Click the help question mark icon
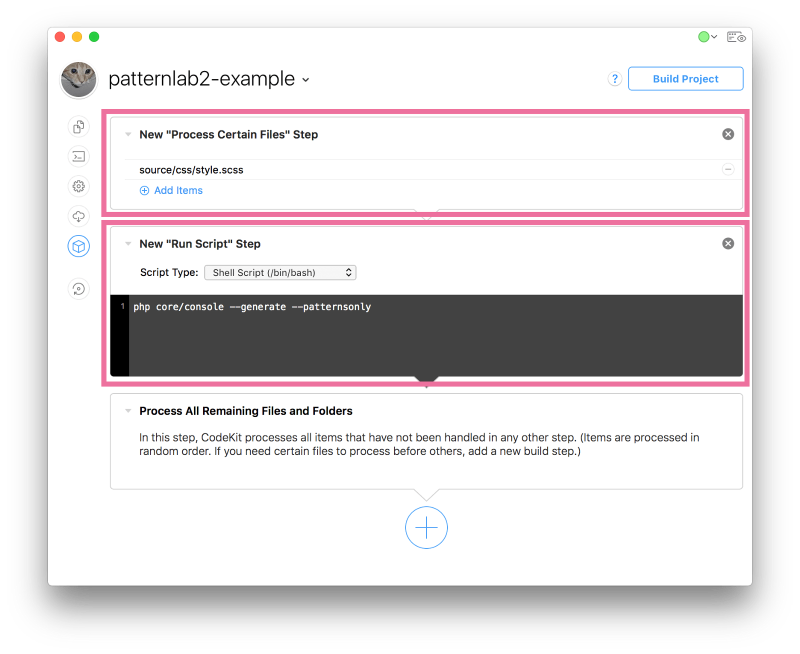Image resolution: width=800 pixels, height=654 pixels. (x=615, y=79)
